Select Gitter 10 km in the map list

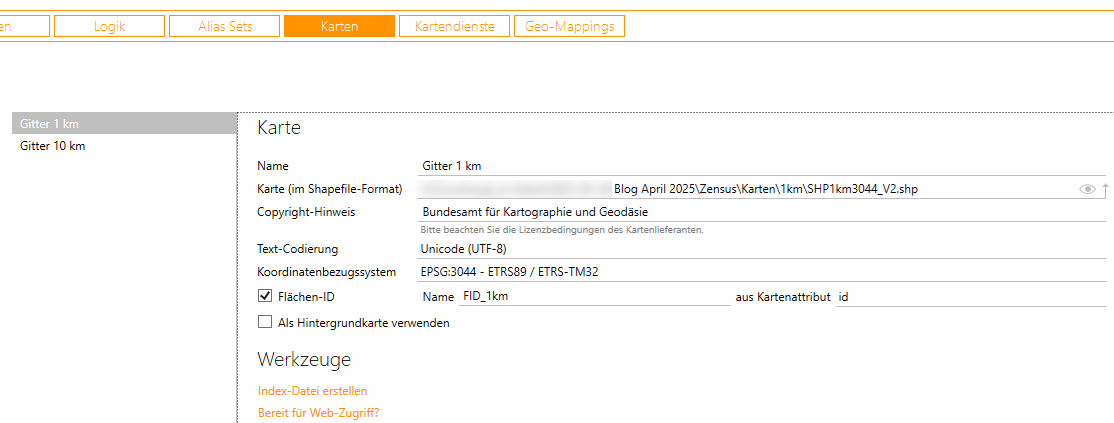(x=124, y=146)
